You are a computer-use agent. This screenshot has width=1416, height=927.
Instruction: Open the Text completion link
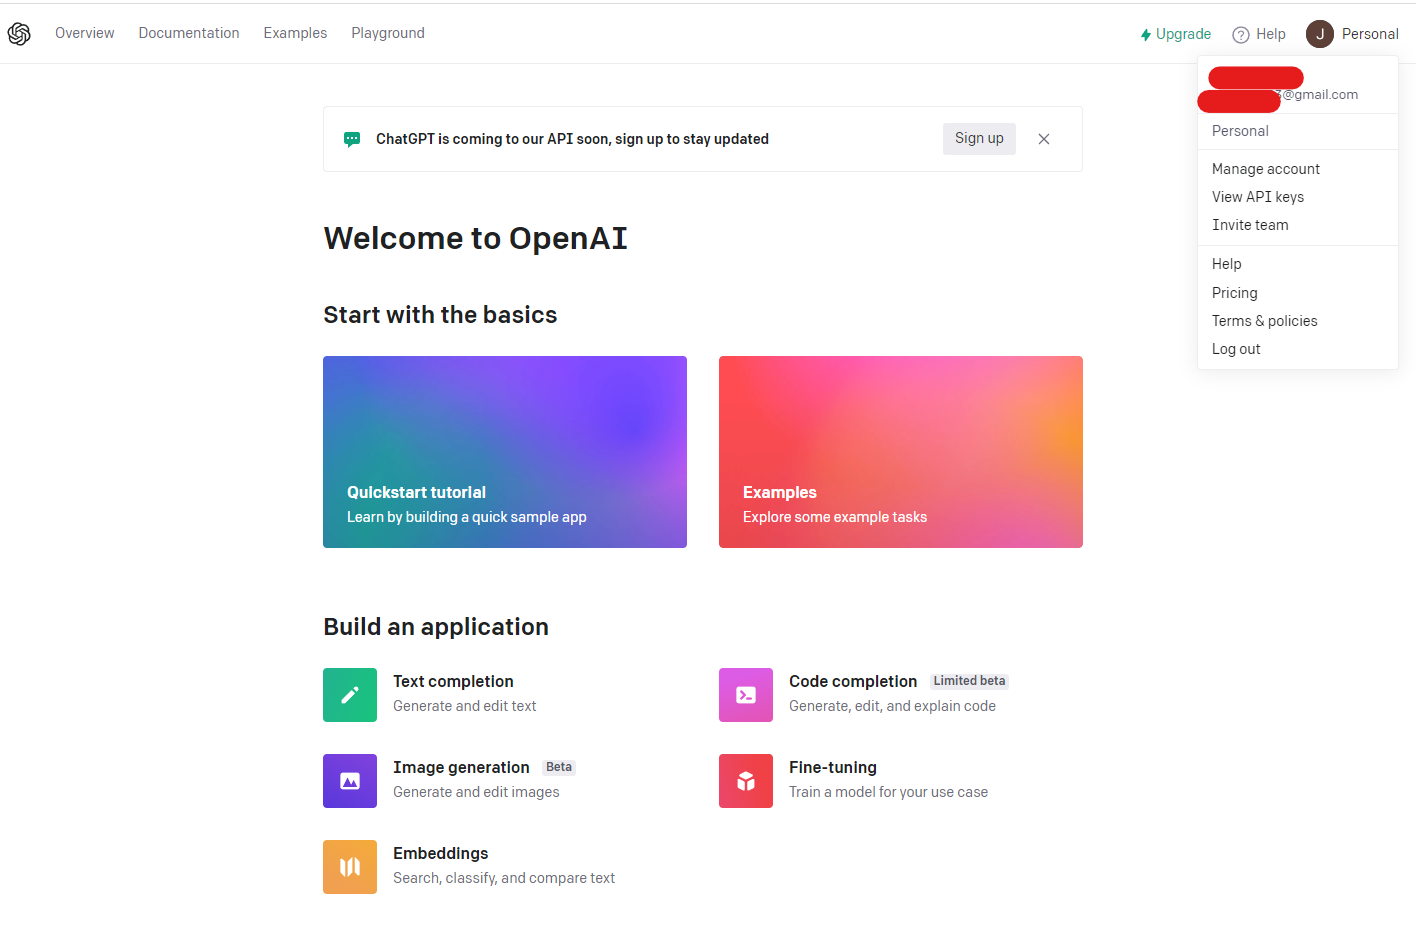(453, 681)
